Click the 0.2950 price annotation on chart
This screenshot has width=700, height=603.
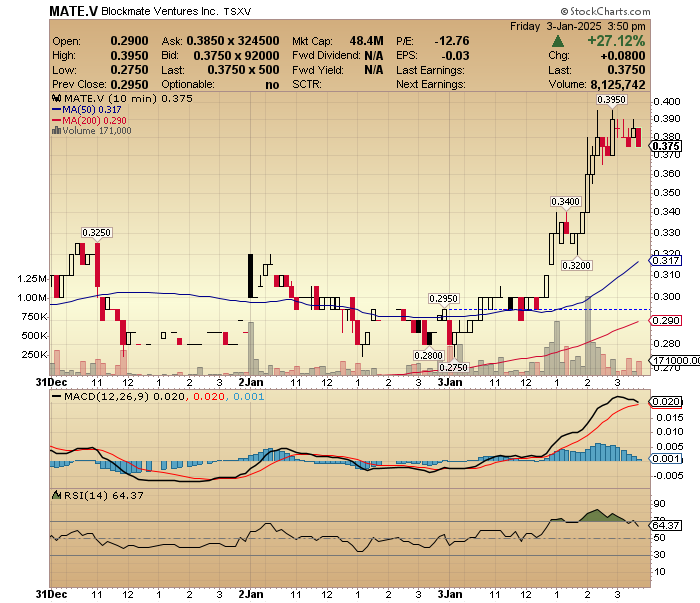click(x=443, y=298)
